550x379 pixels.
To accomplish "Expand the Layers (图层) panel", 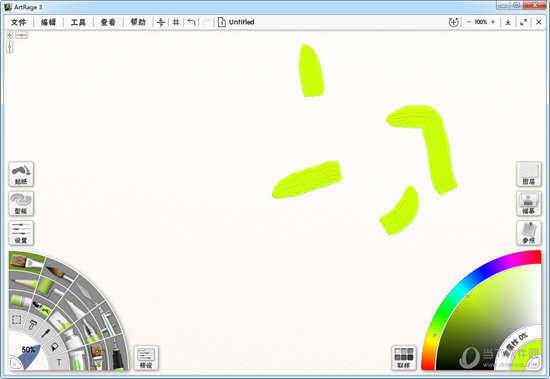I will tap(529, 174).
